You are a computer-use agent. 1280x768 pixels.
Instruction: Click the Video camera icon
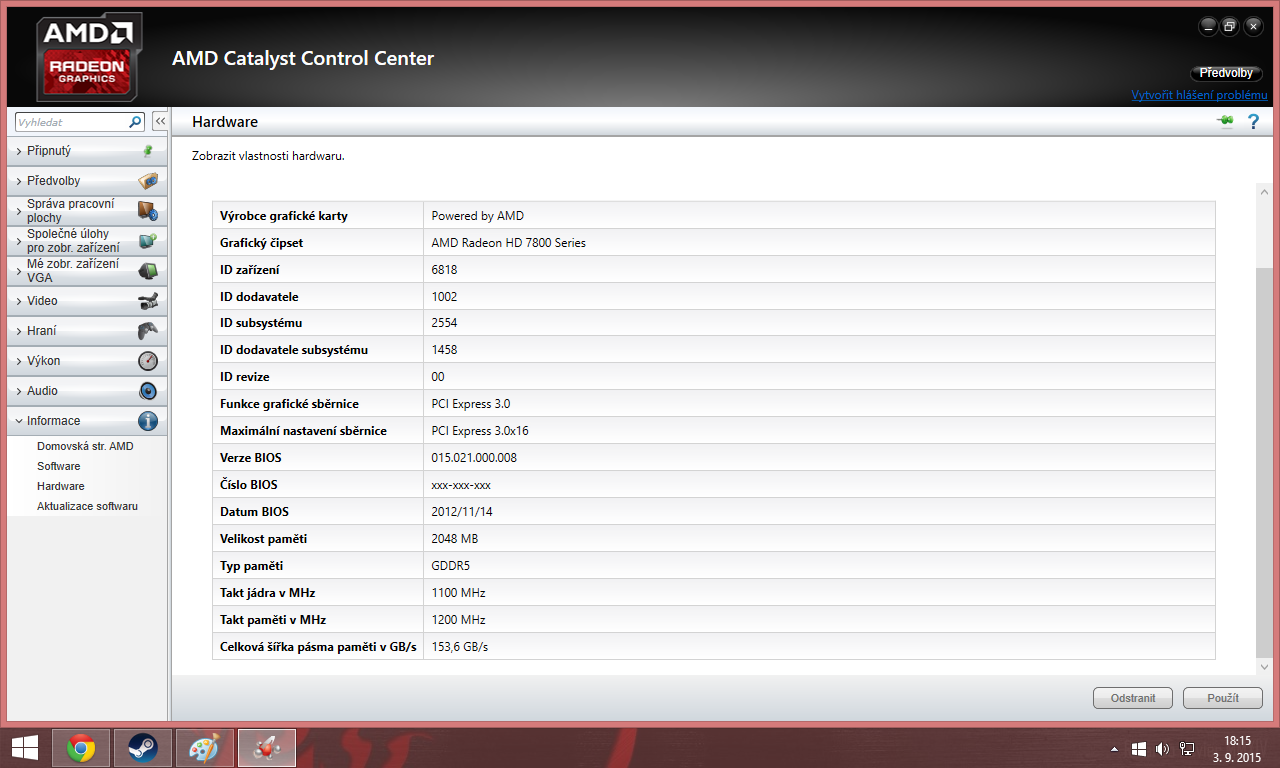click(x=148, y=301)
